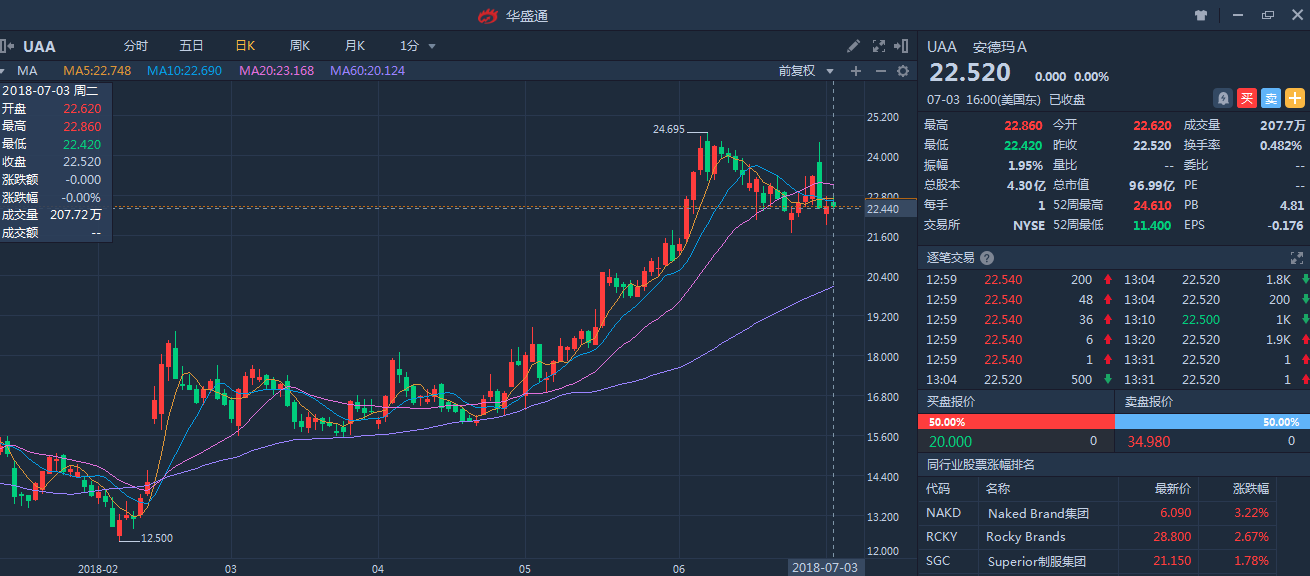Click the blue 50.00% ask ratio bar
1310x576 pixels.
point(1212,422)
